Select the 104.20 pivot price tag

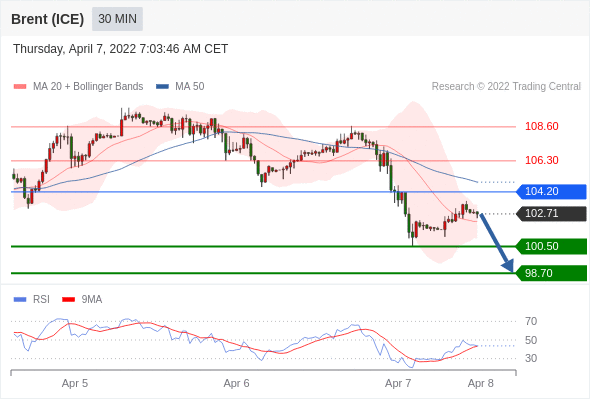coord(551,192)
